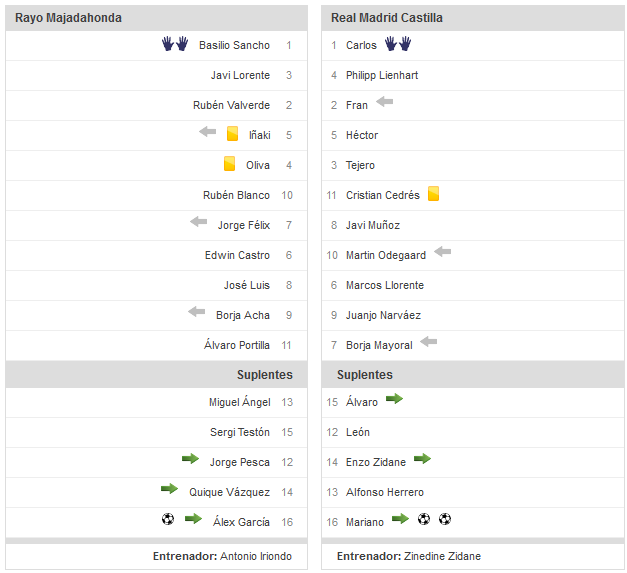Screen dimensions: 627x573
Task: Click goalkeeper gloves icon next to Carlos
Action: click(x=398, y=45)
